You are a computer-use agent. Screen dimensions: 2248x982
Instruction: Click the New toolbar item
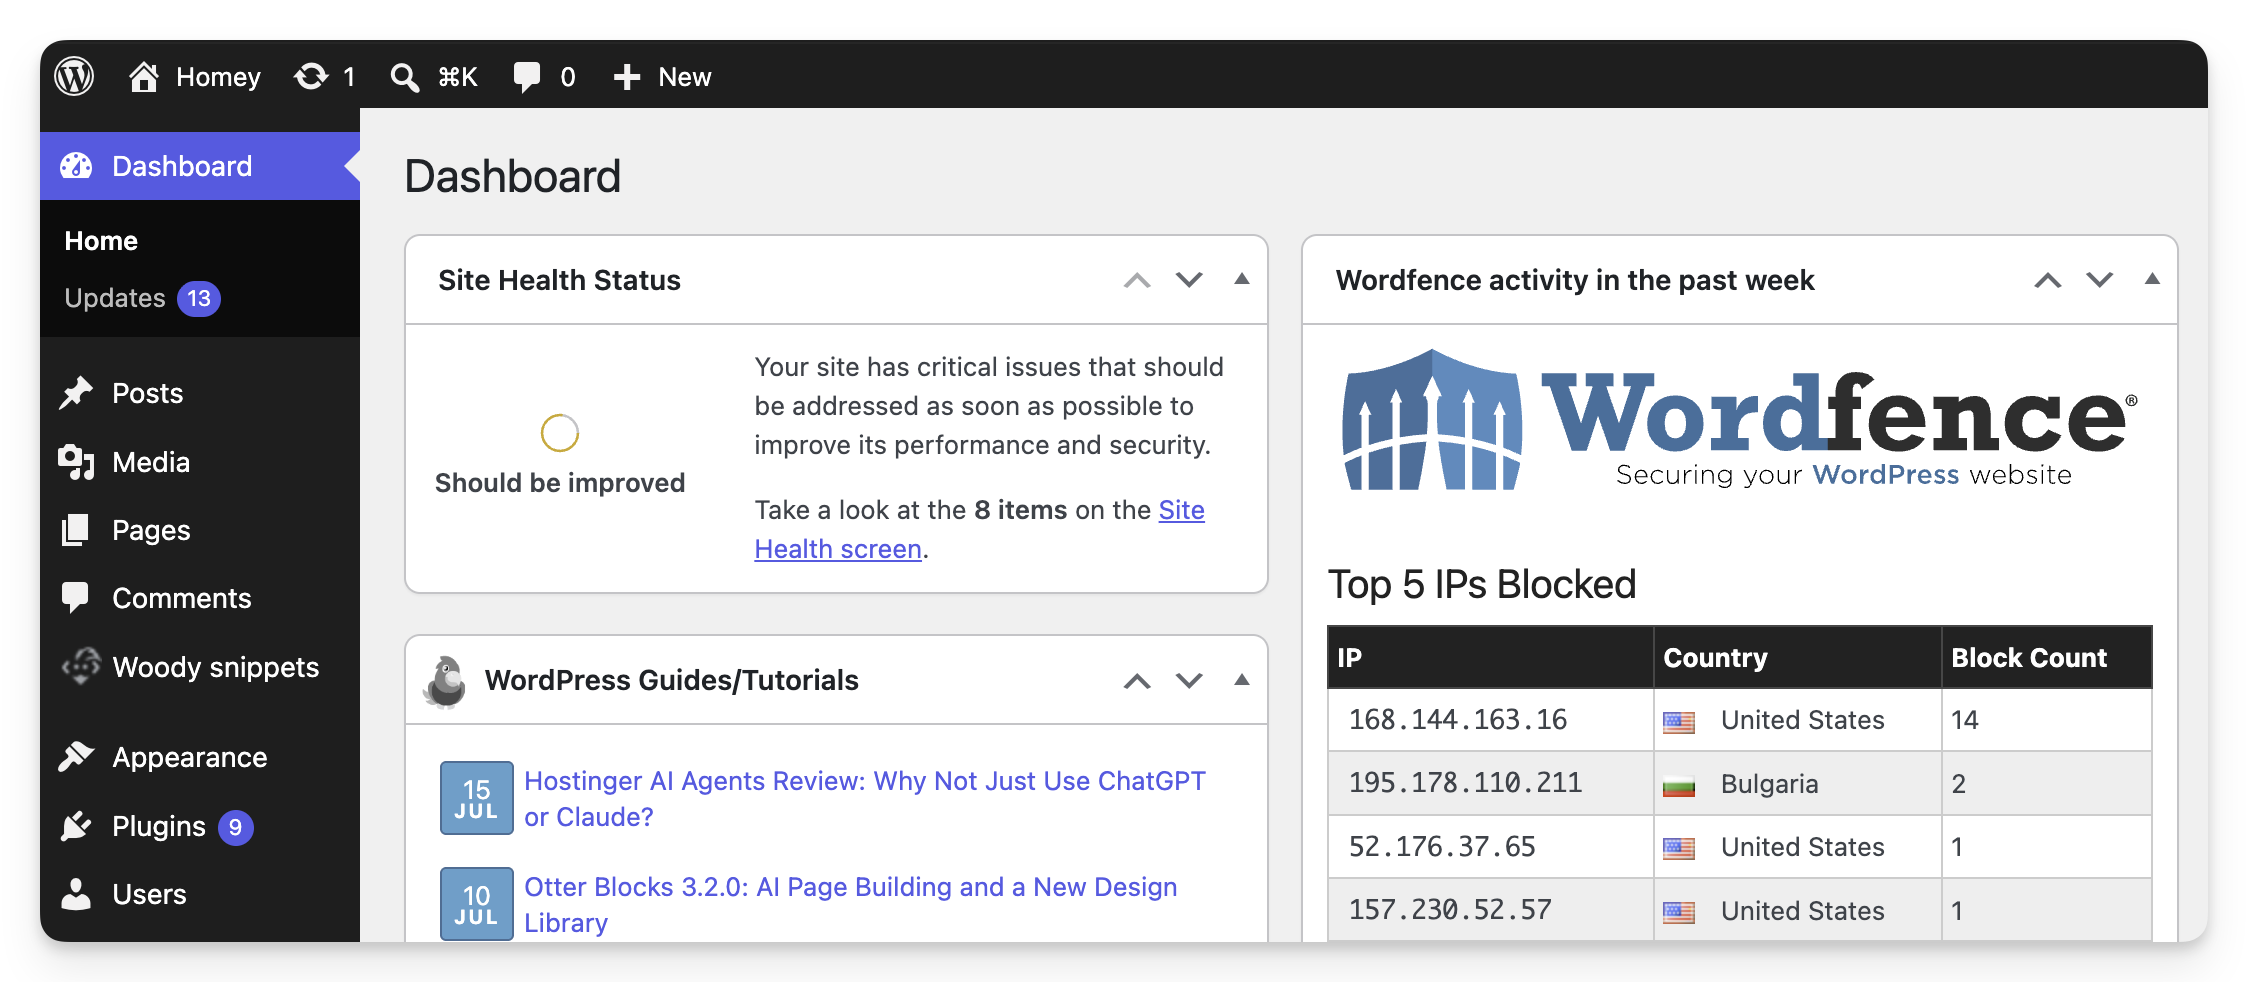pos(685,77)
